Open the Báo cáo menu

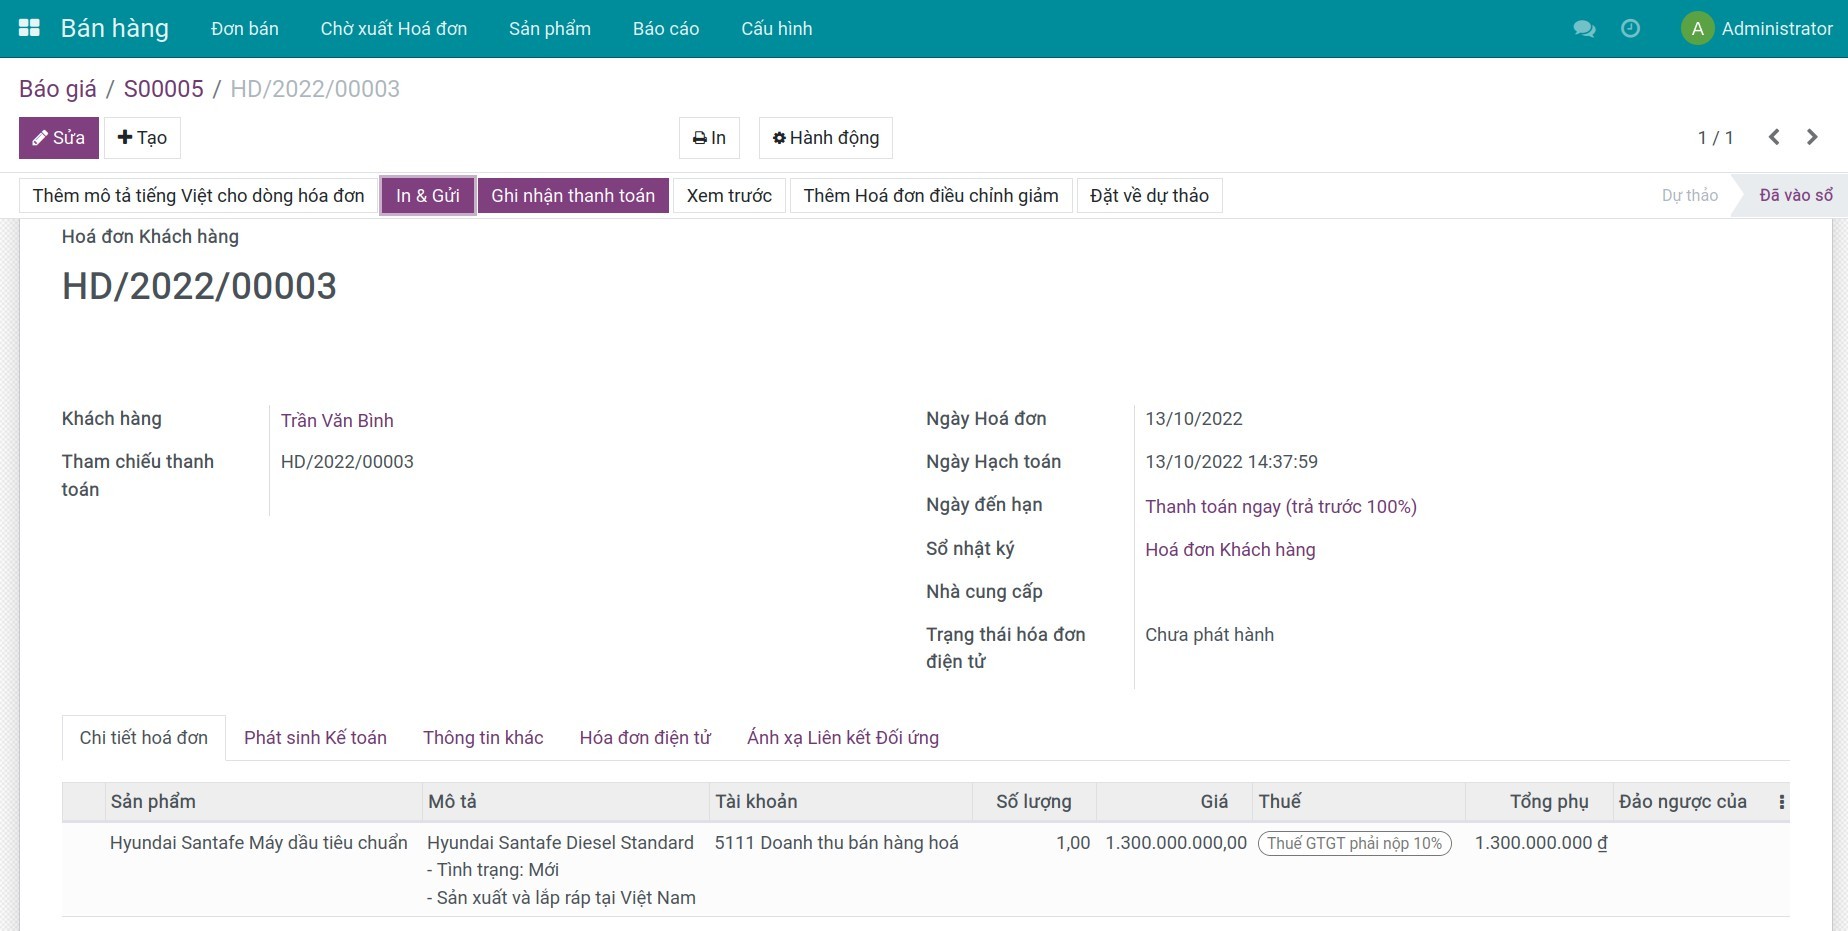point(665,29)
